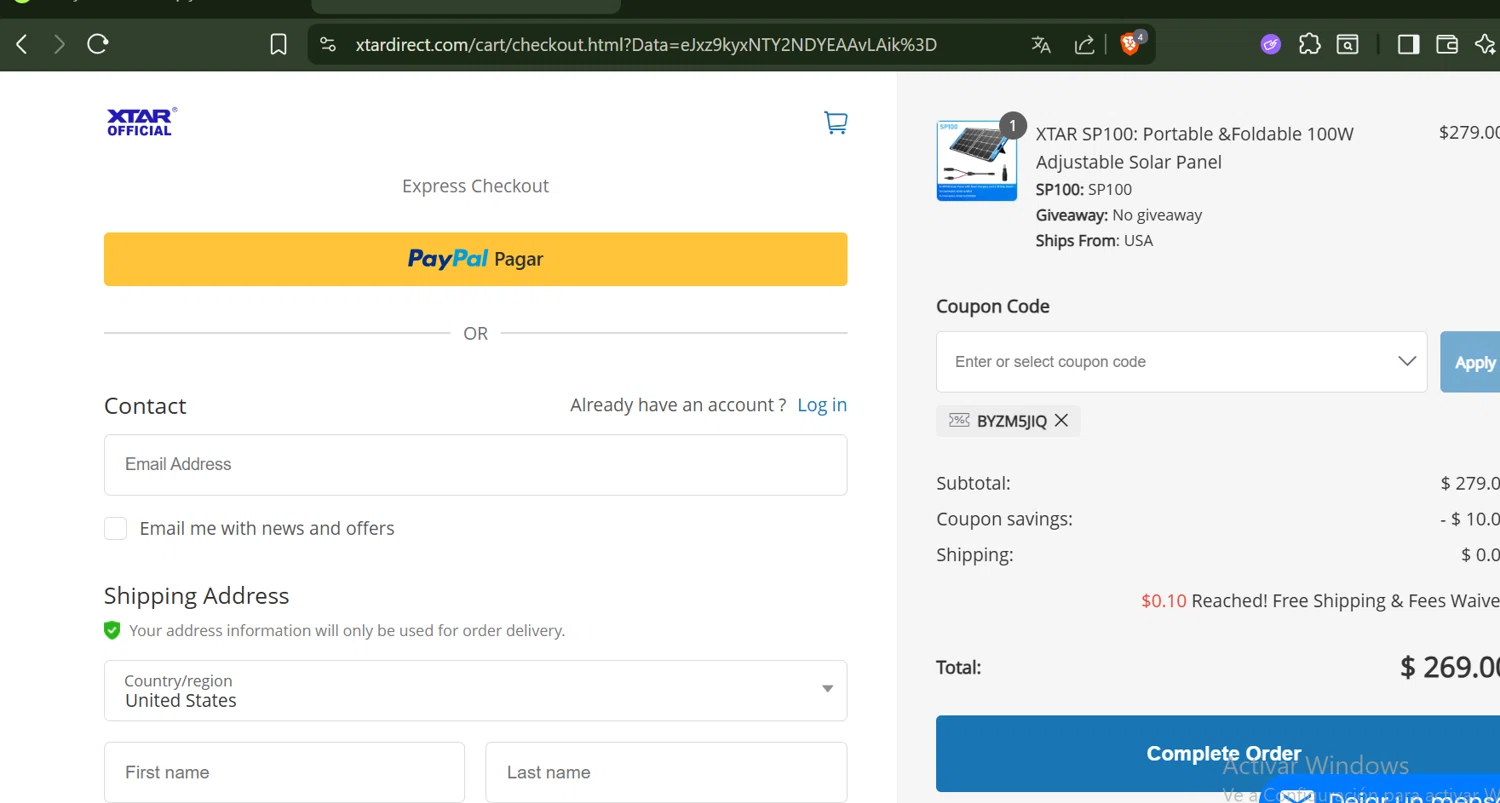Click the First name field
The width and height of the screenshot is (1500, 803).
click(x=284, y=773)
